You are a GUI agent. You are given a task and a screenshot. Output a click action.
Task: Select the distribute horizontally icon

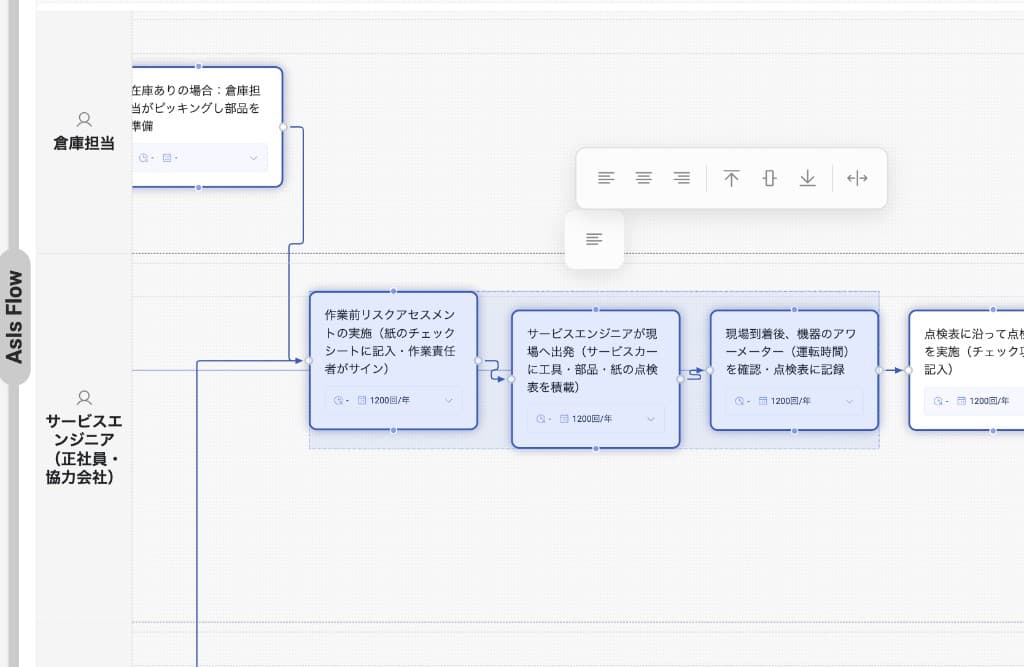coord(857,178)
